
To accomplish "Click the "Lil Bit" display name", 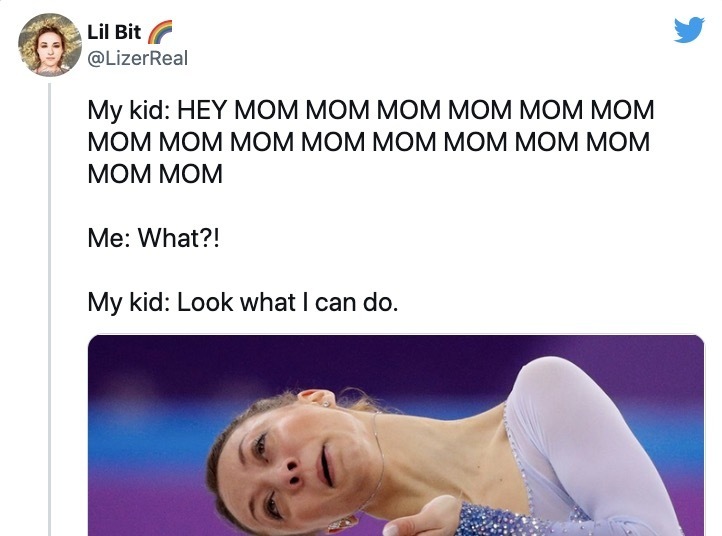I will click(114, 32).
